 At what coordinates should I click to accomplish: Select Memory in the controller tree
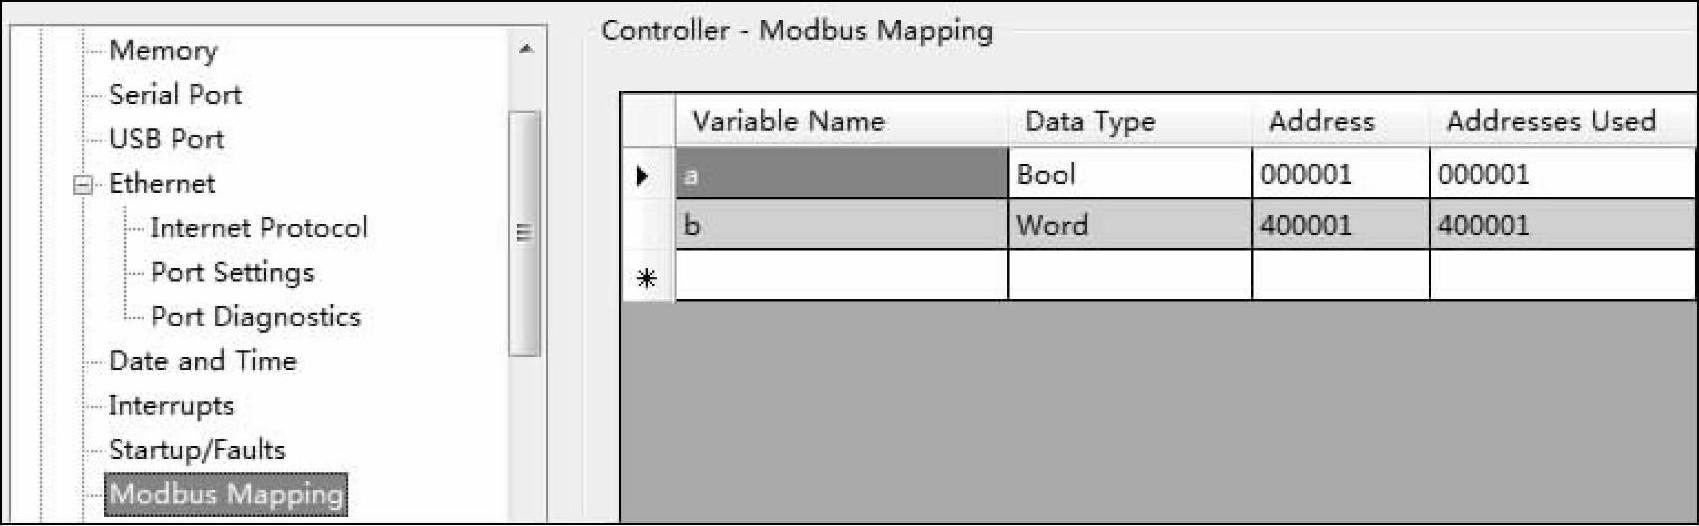point(163,50)
